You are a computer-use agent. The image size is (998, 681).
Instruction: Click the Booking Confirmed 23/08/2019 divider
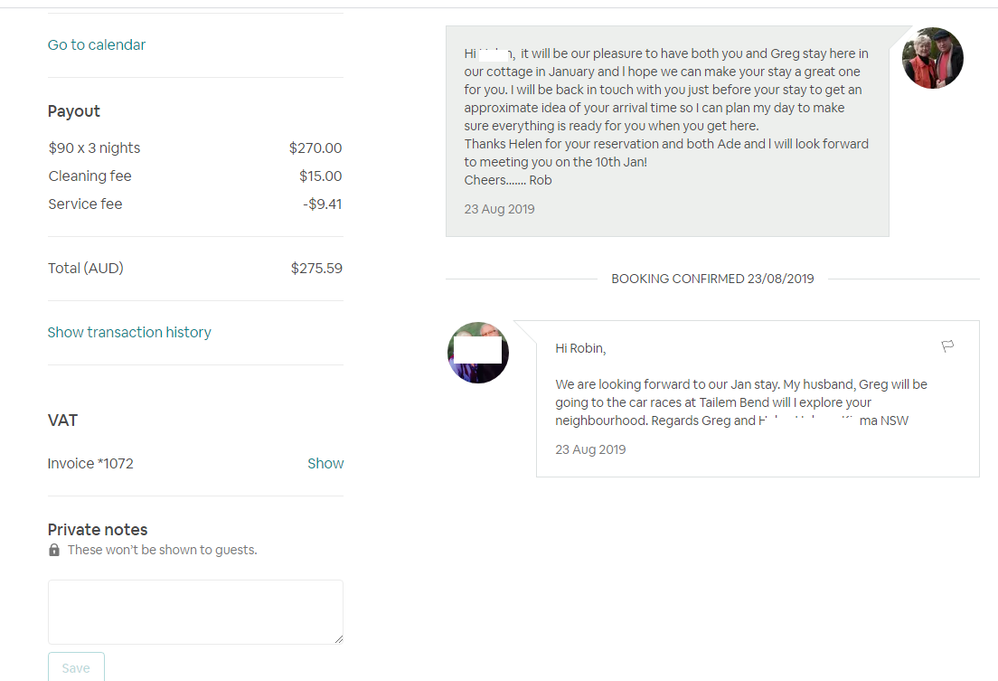pyautogui.click(x=712, y=279)
